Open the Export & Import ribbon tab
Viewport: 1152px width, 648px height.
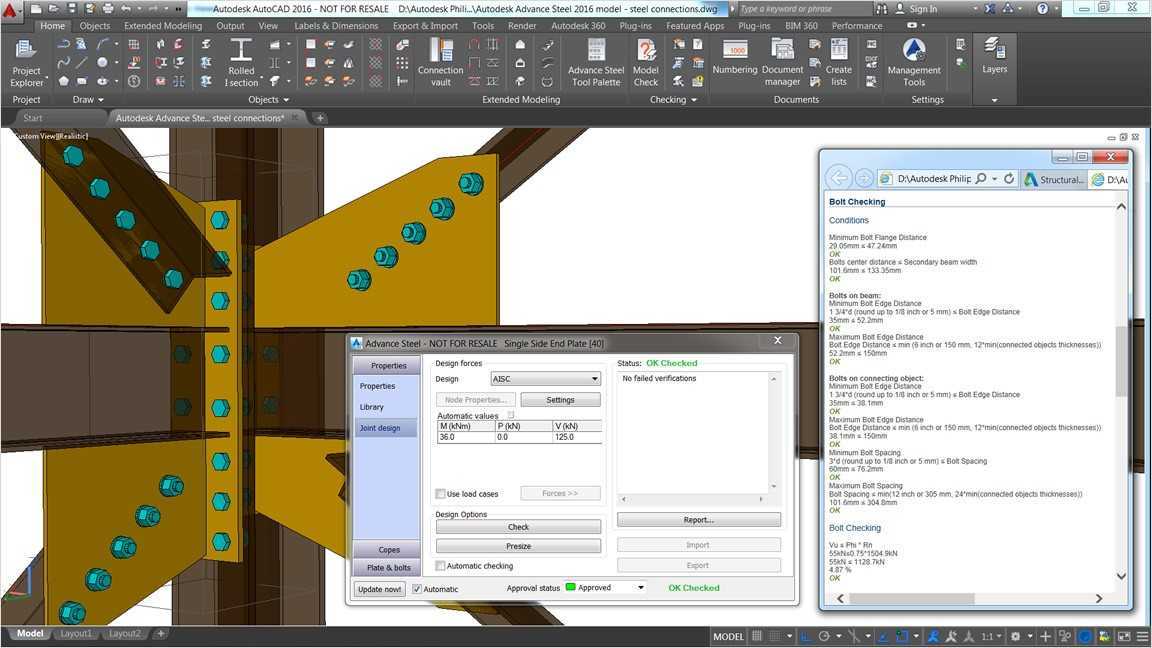tap(425, 26)
